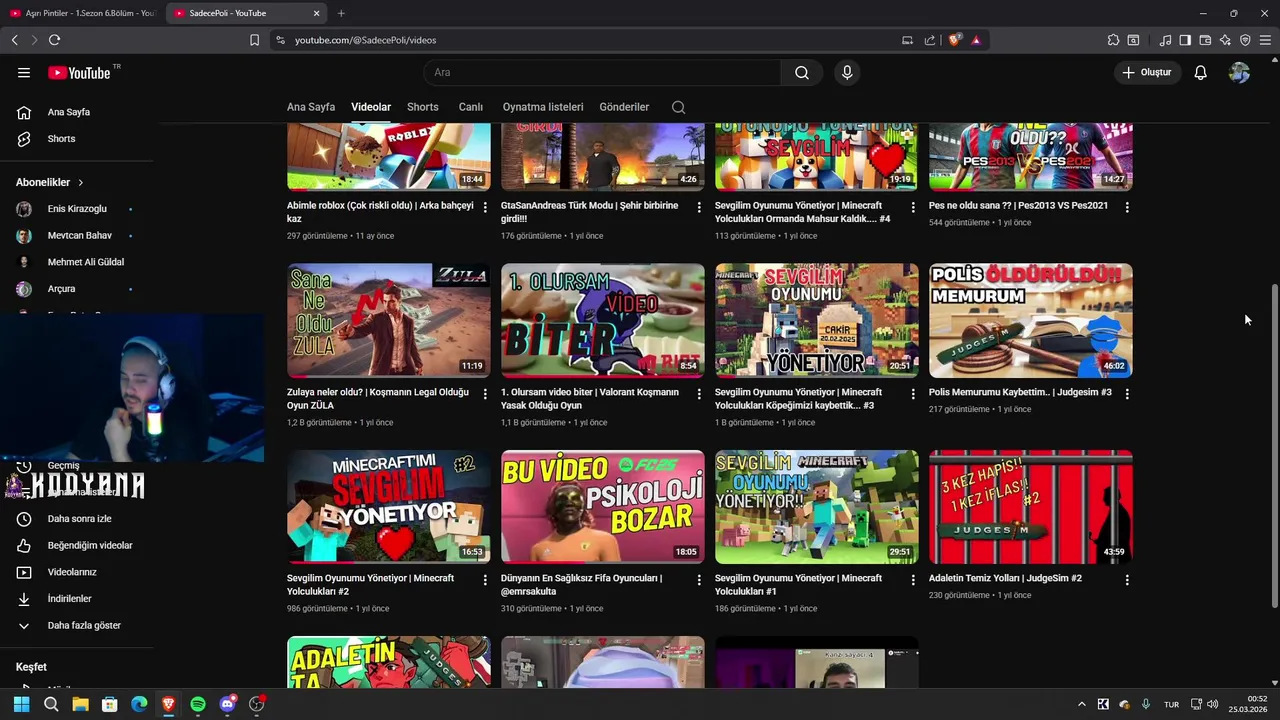Viewport: 1280px width, 720px height.
Task: Open options for the Zulaya neler oldu video
Action: point(485,394)
